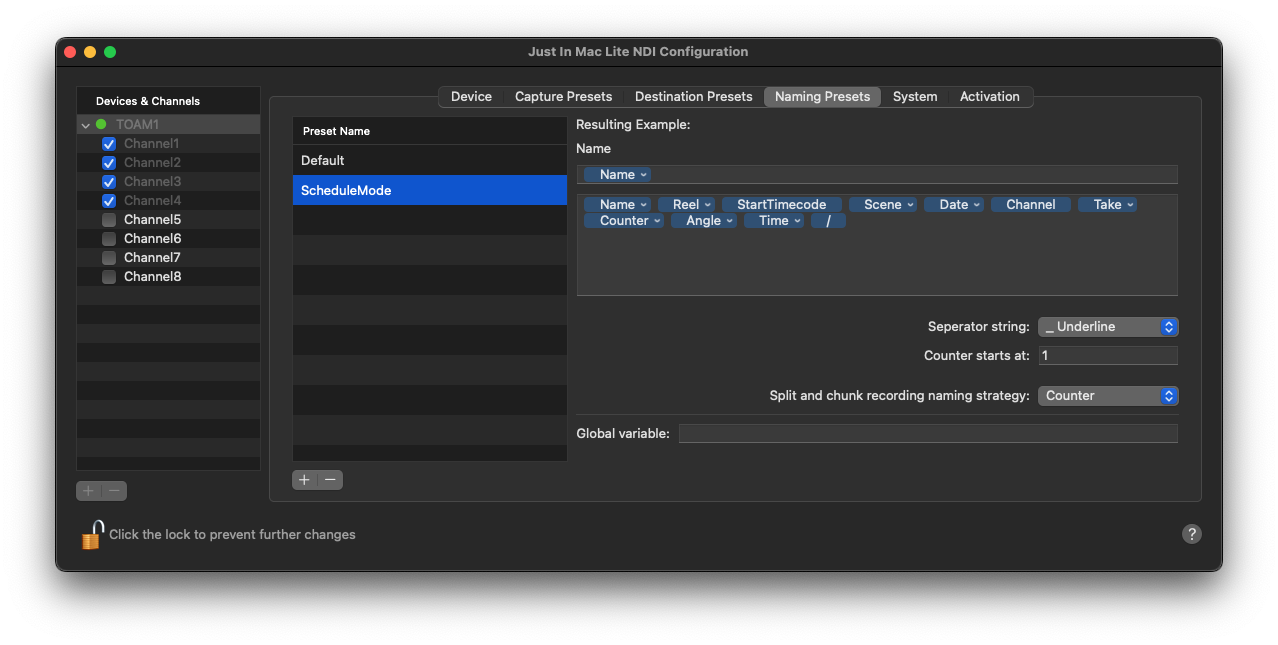This screenshot has height=645, width=1278.
Task: Open help with the question mark button
Action: [x=1191, y=534]
